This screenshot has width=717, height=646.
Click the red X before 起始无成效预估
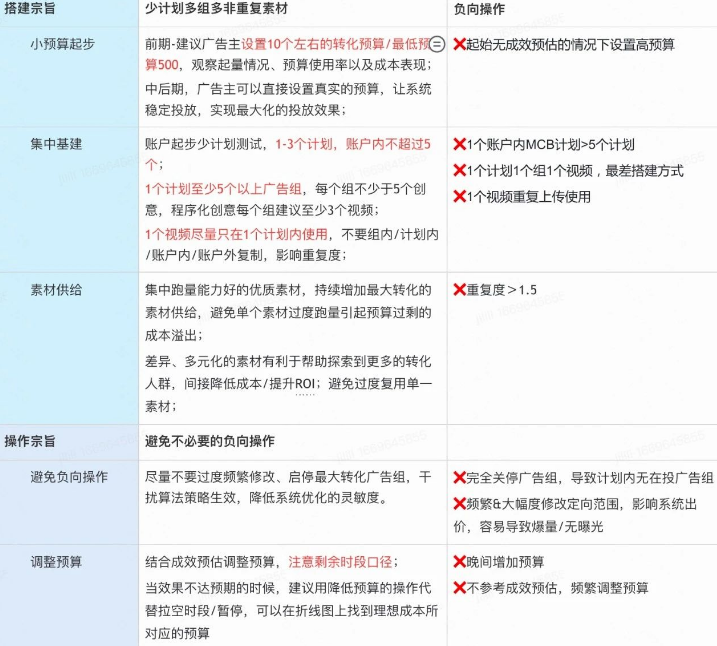point(459,45)
